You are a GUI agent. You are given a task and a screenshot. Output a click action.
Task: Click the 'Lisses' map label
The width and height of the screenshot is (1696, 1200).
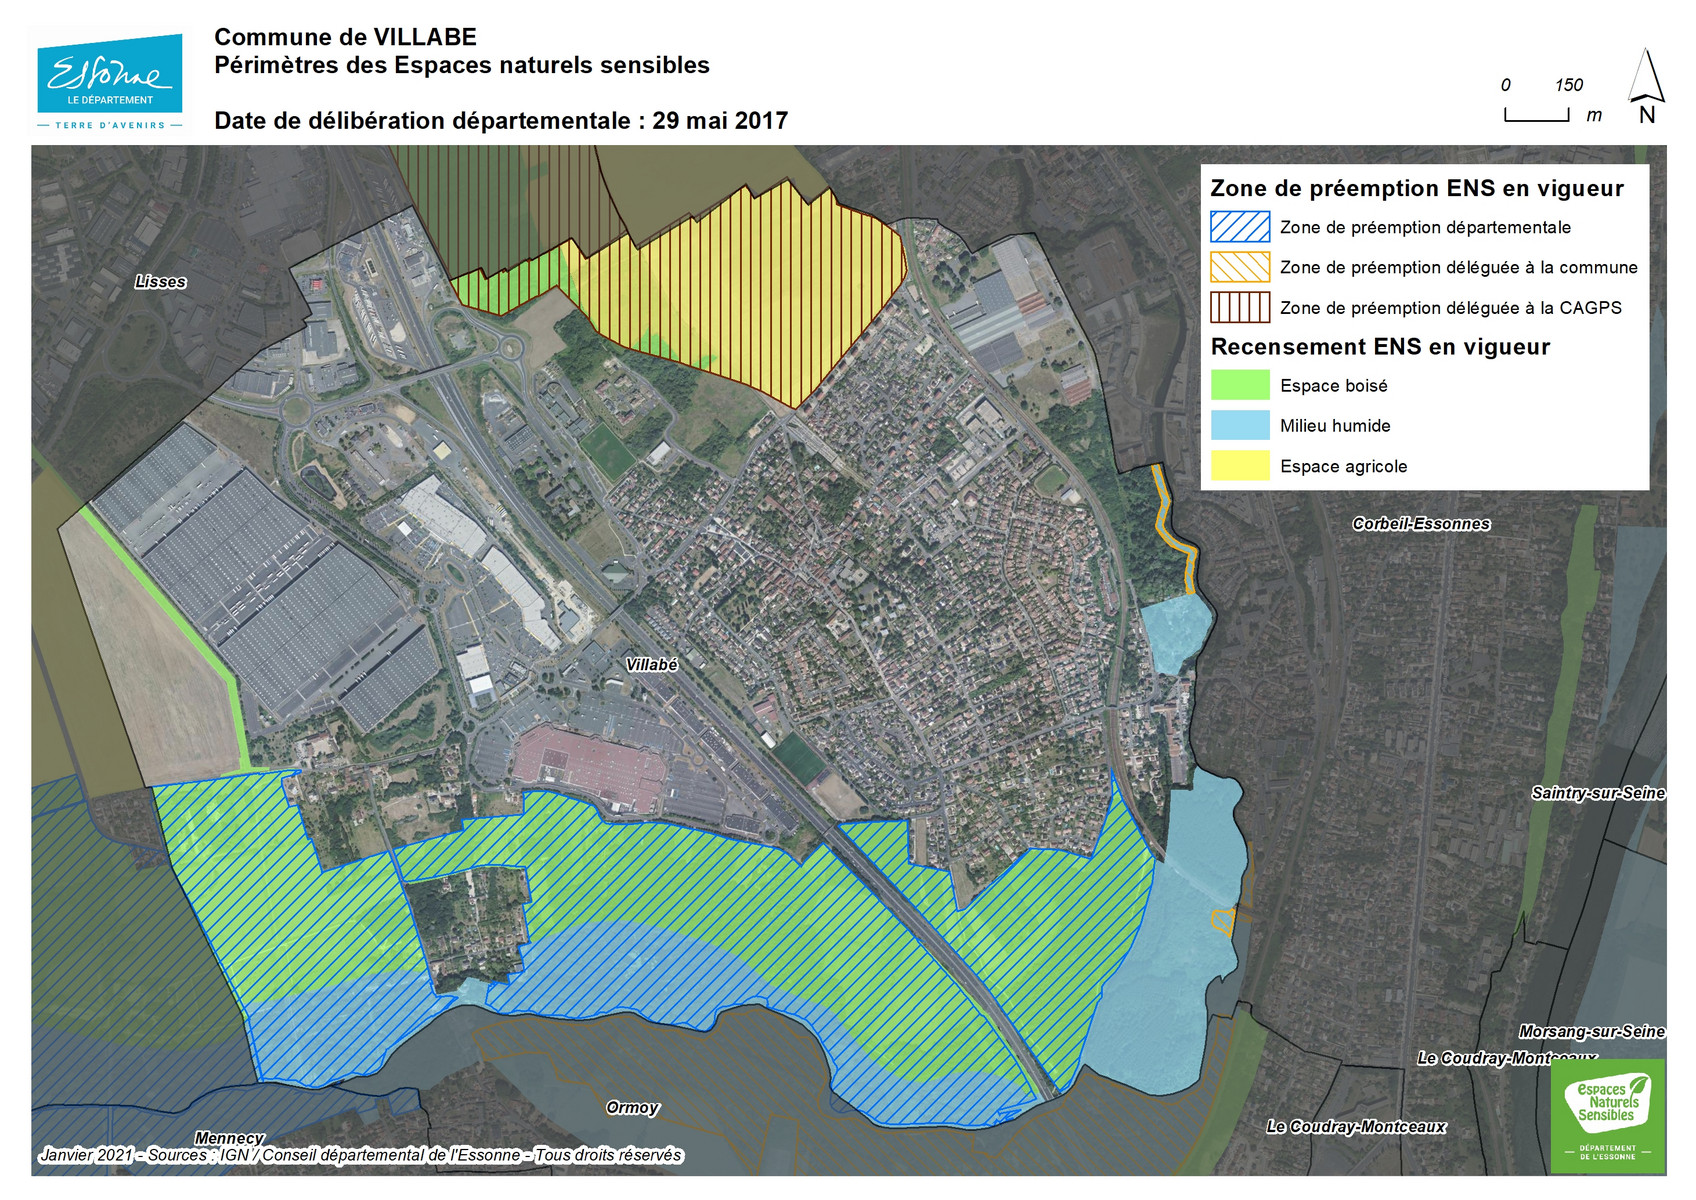pos(161,282)
